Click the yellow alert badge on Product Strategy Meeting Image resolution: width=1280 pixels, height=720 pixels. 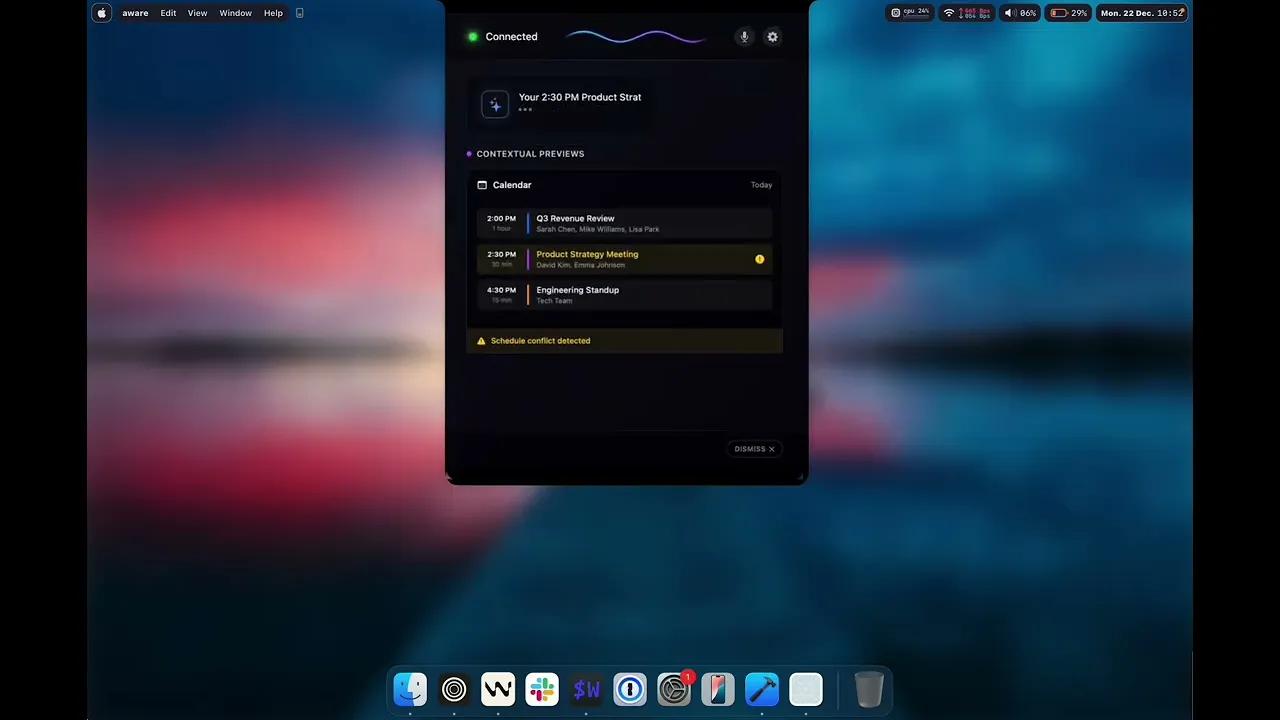(759, 260)
